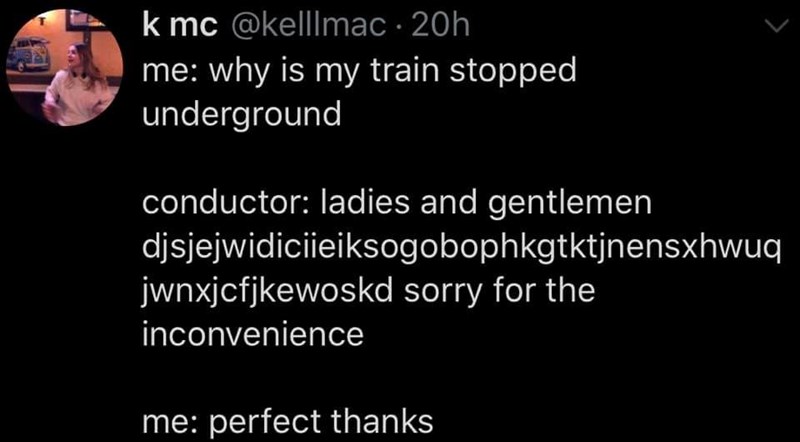The image size is (800, 442).
Task: Click the word "ladies" in the conductor line
Action: coord(362,204)
